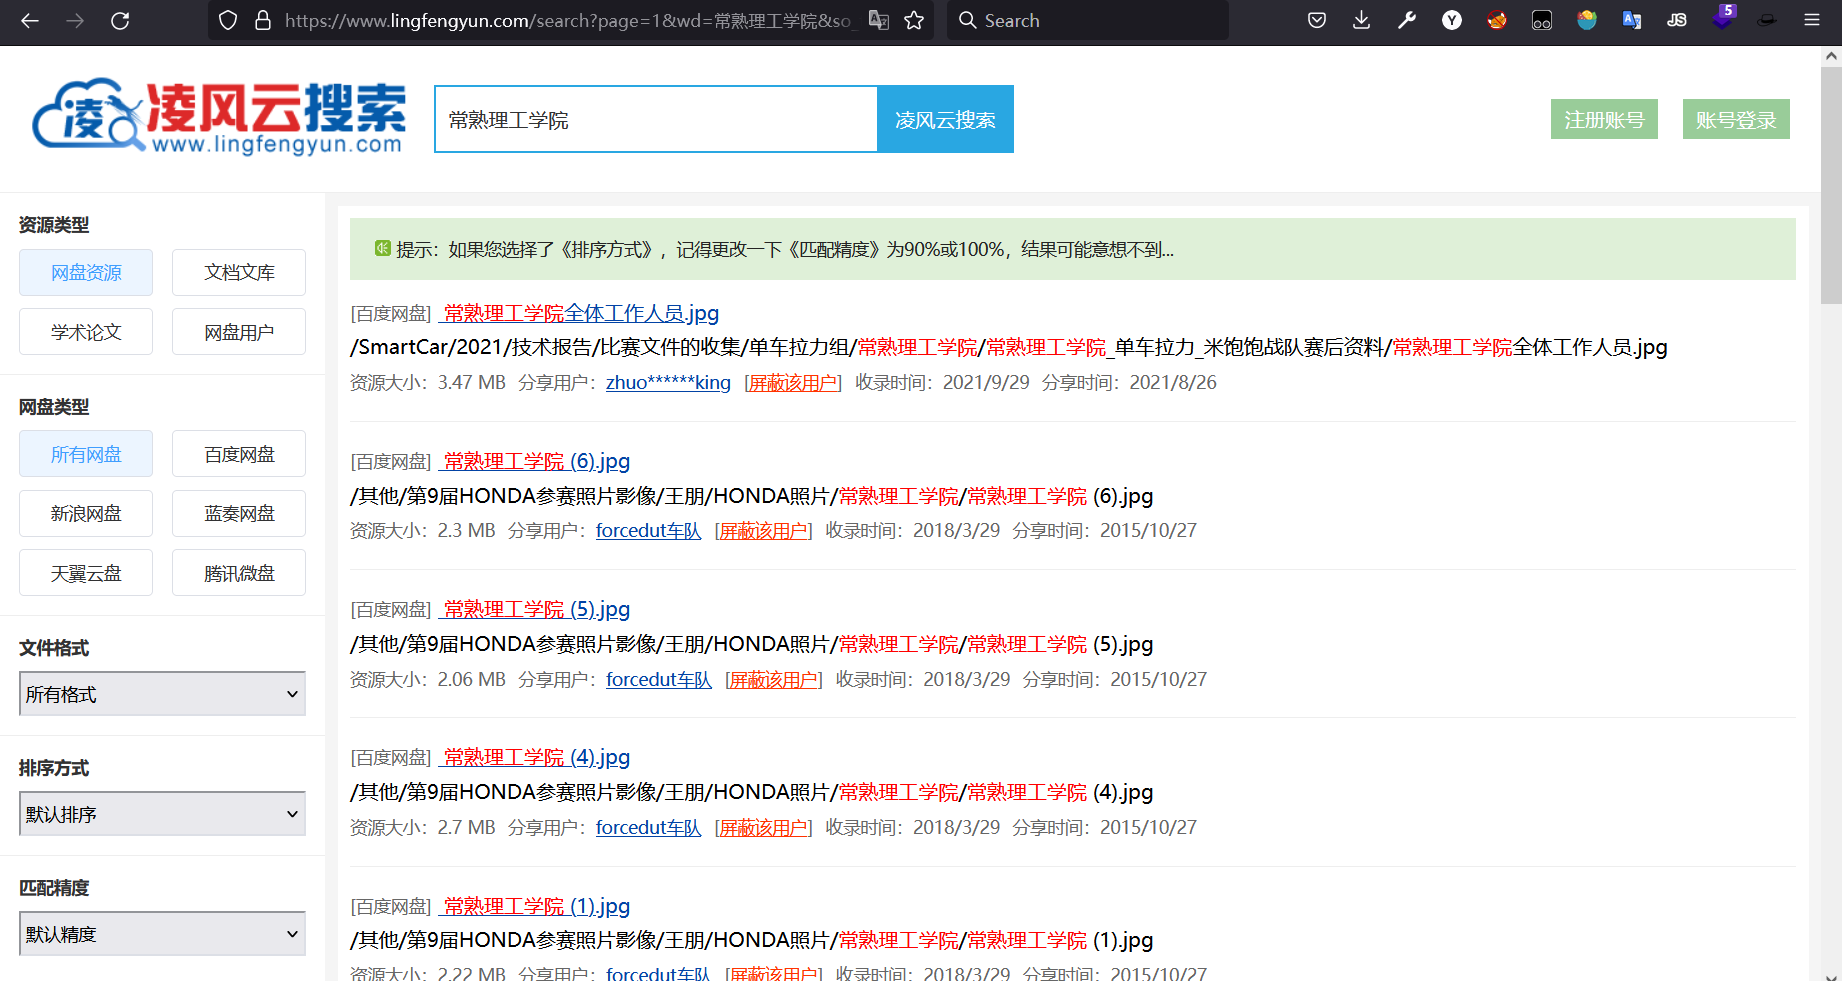The image size is (1842, 981).
Task: Open the 文件格式 dropdown
Action: (x=162, y=694)
